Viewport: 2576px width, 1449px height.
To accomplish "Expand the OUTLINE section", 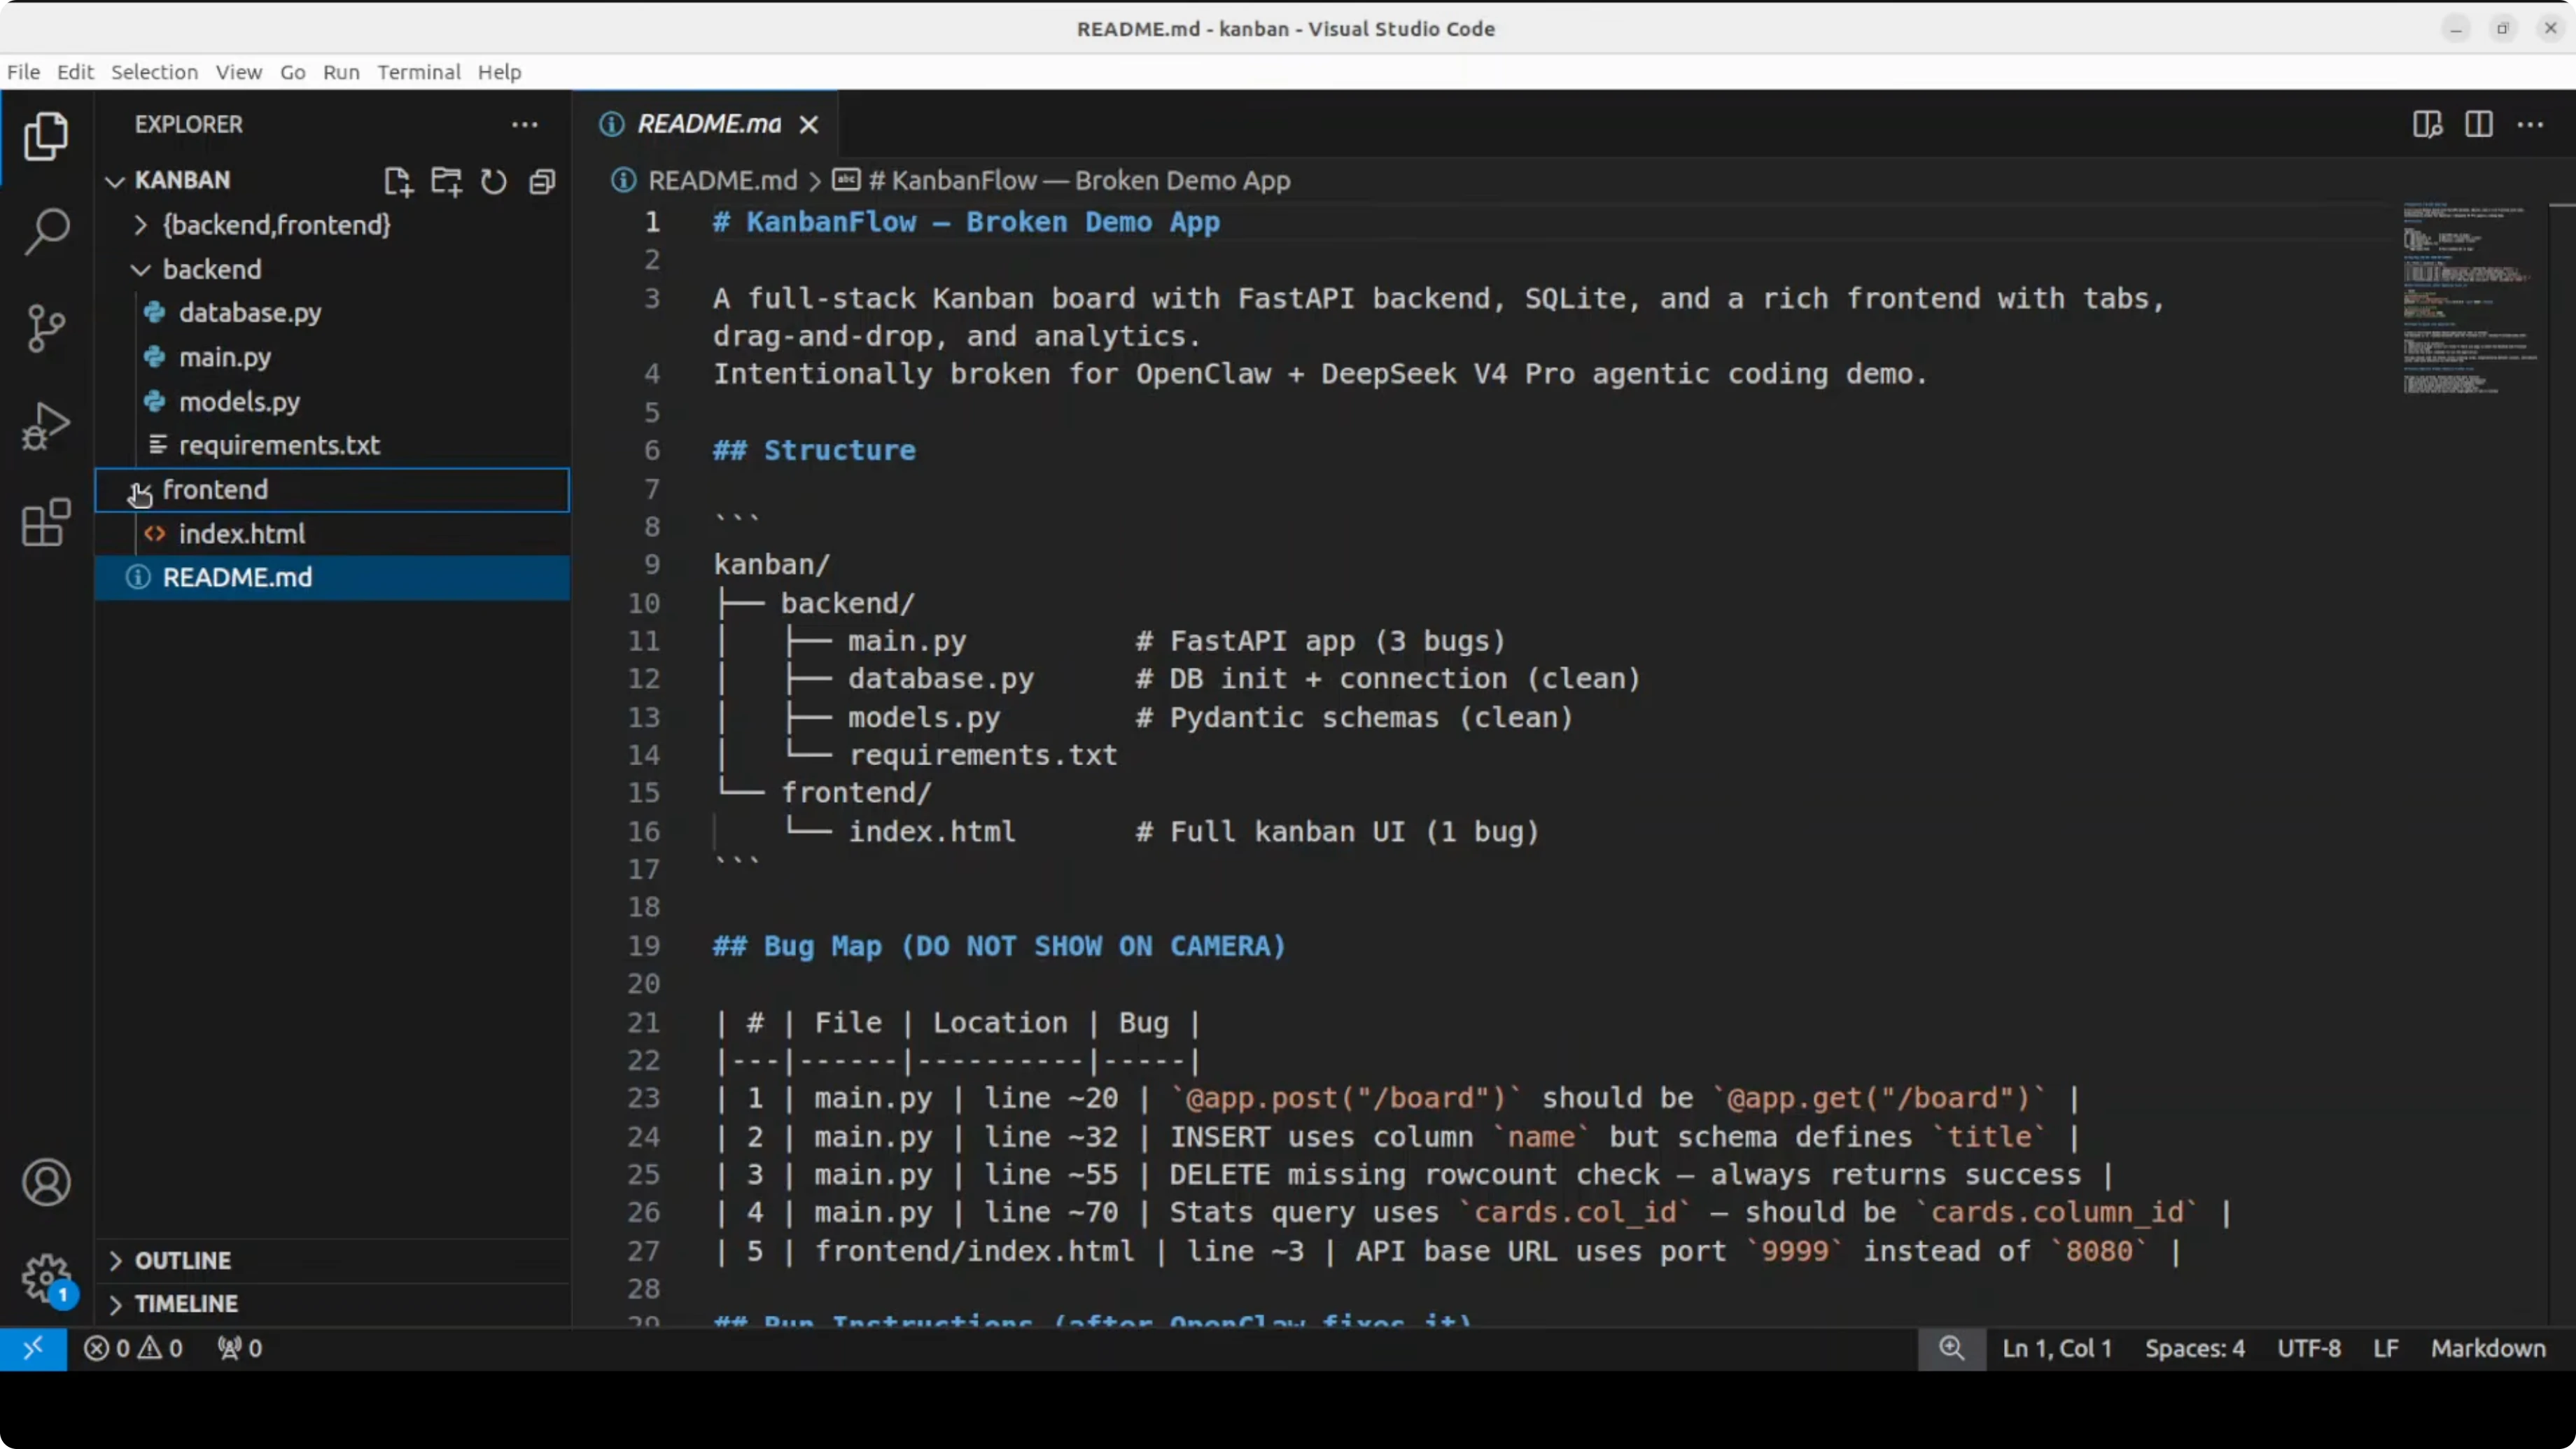I will coord(183,1260).
